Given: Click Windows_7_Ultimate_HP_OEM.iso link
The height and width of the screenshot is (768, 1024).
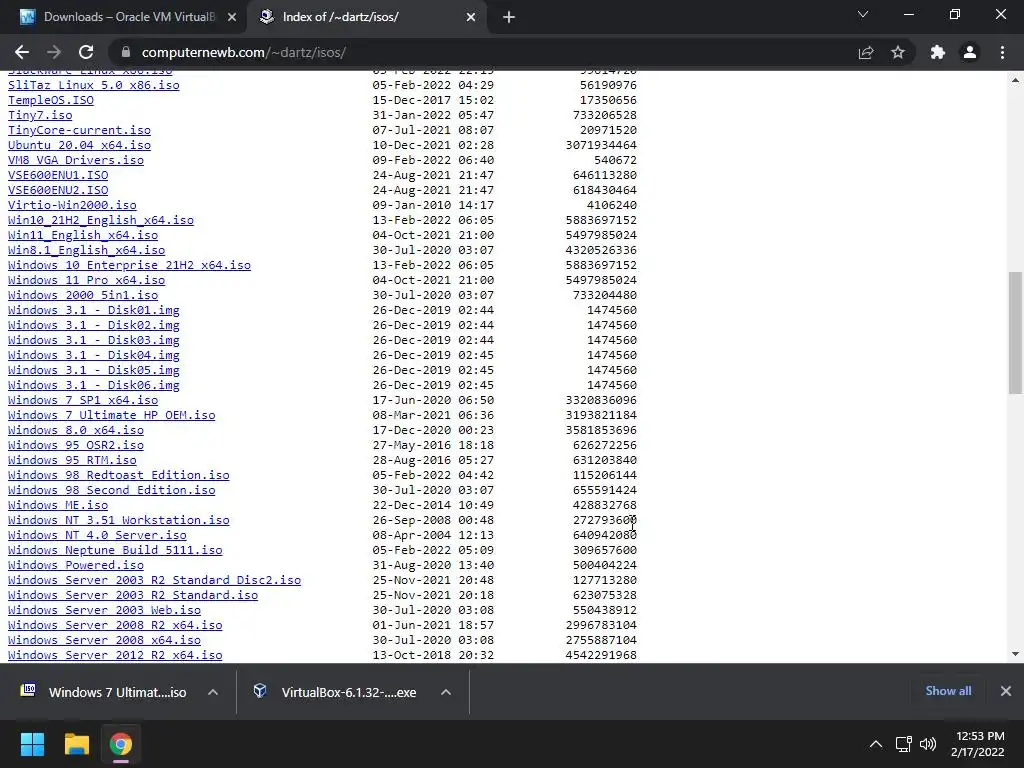Looking at the screenshot, I should (112, 415).
